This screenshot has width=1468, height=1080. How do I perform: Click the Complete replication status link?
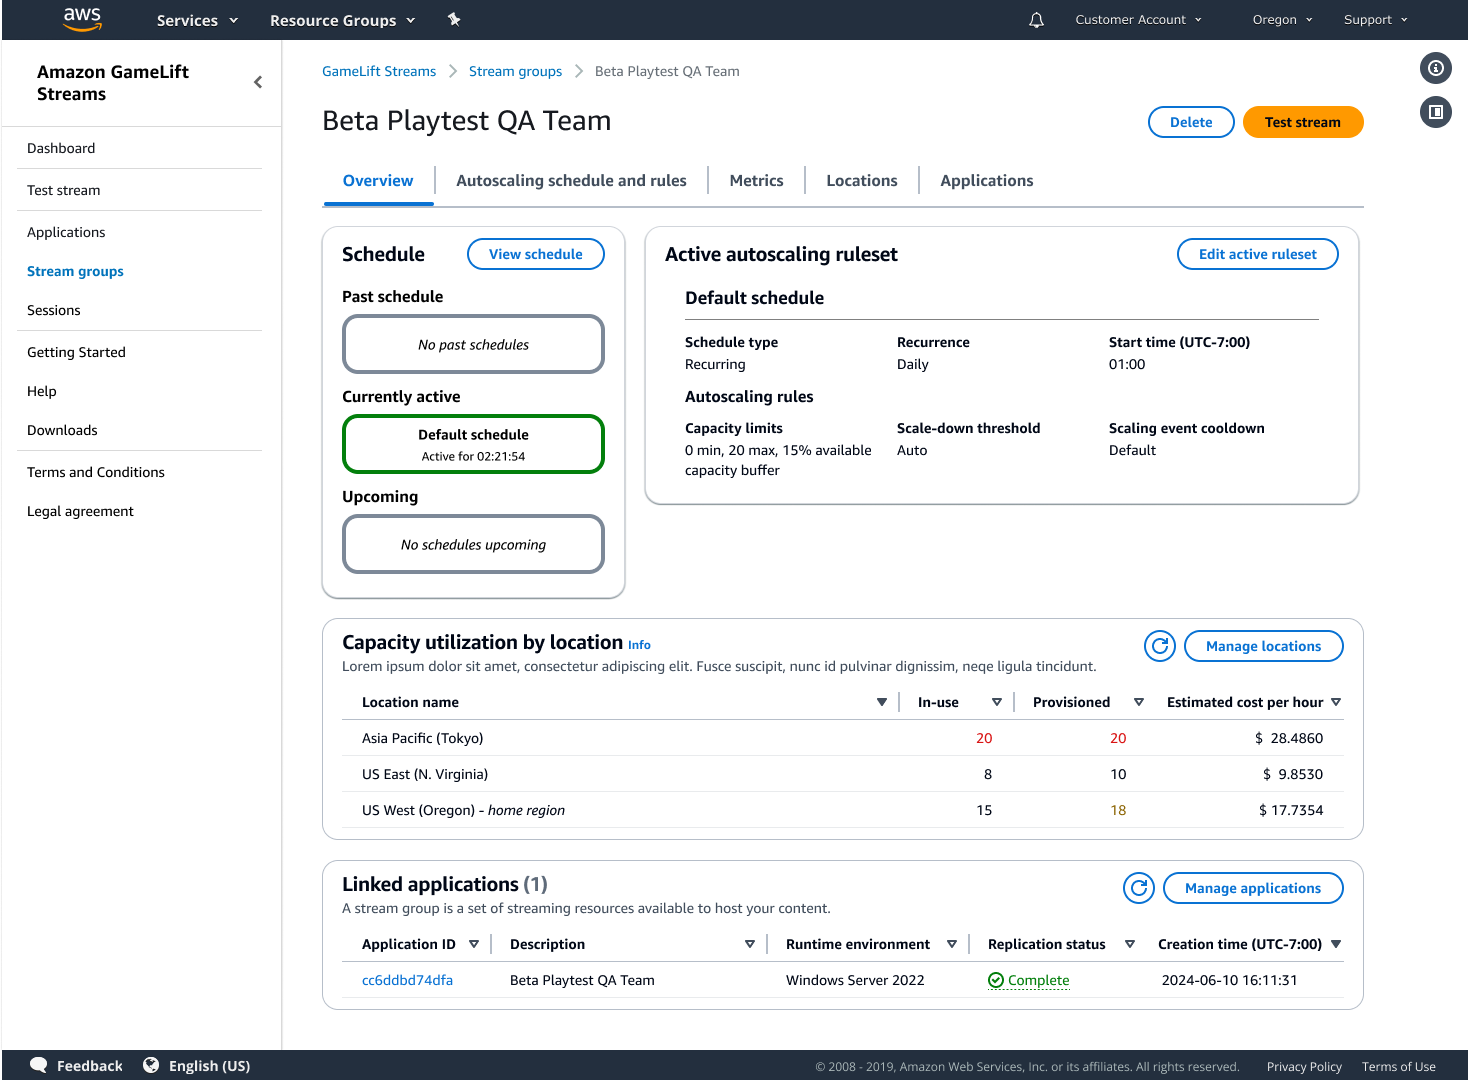1039,980
